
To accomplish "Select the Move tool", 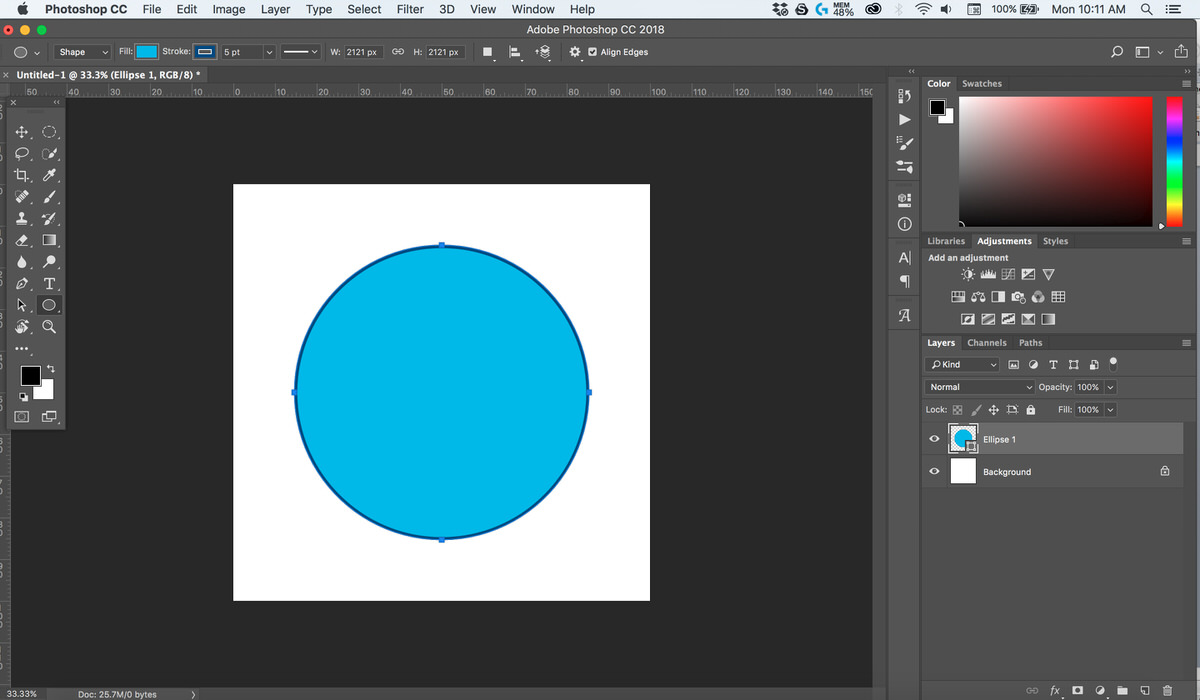I will 22,132.
